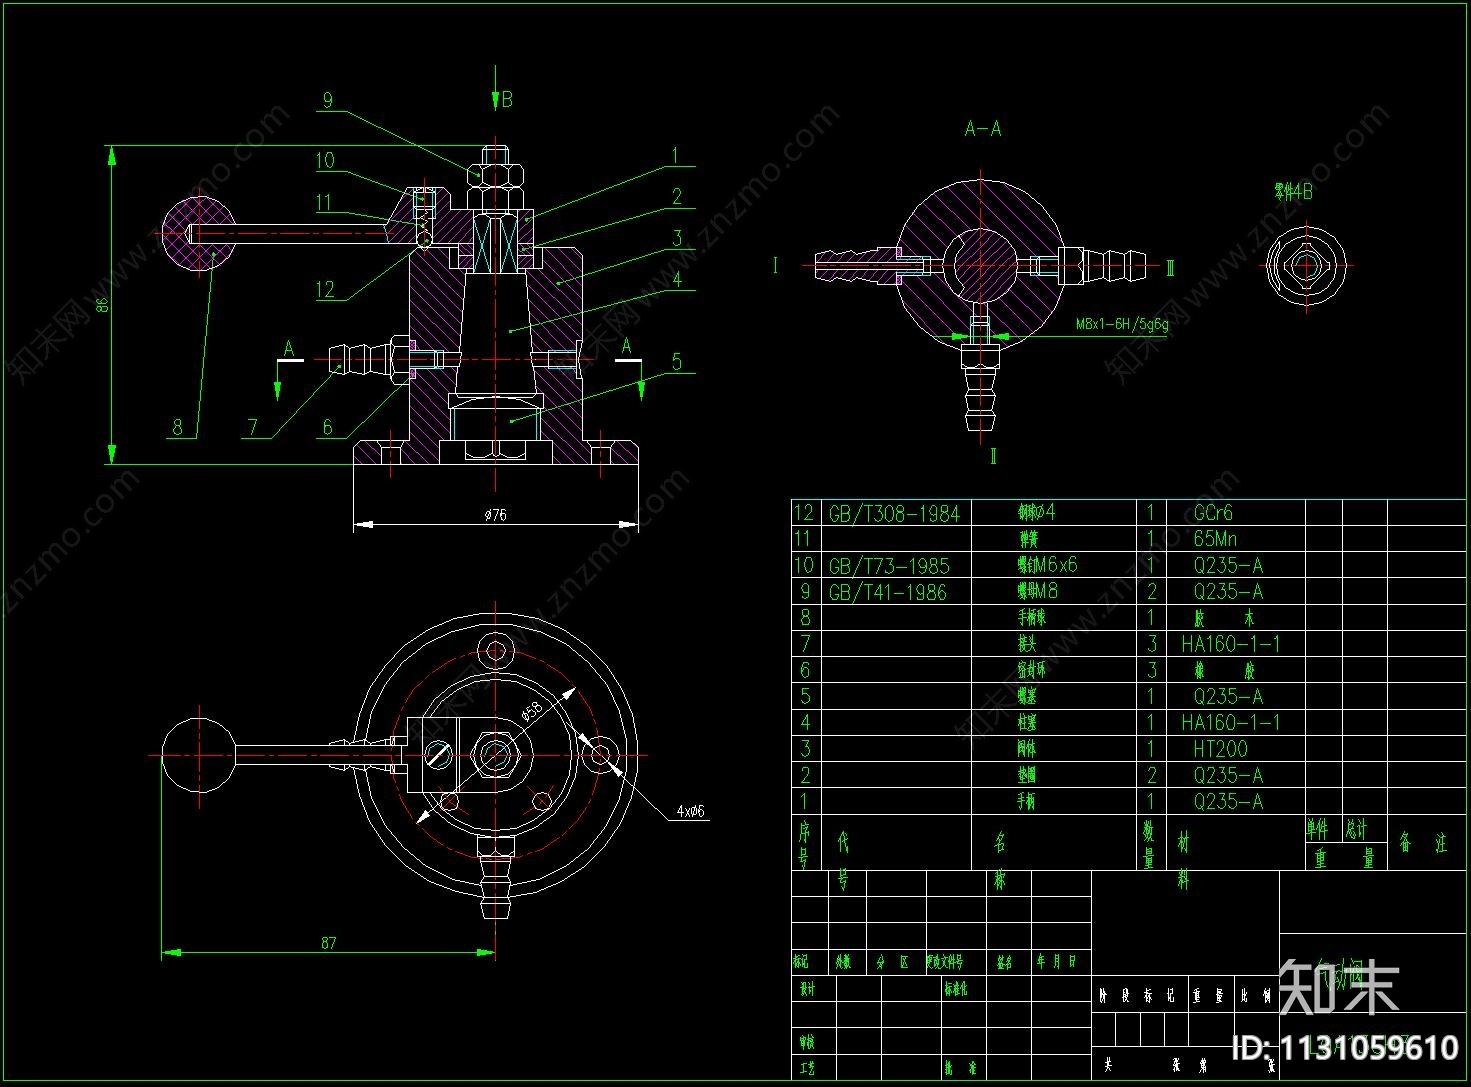Viewport: 1471px width, 1087px height.
Task: Click the 65Mn material cell
Action: pyautogui.click(x=1215, y=539)
